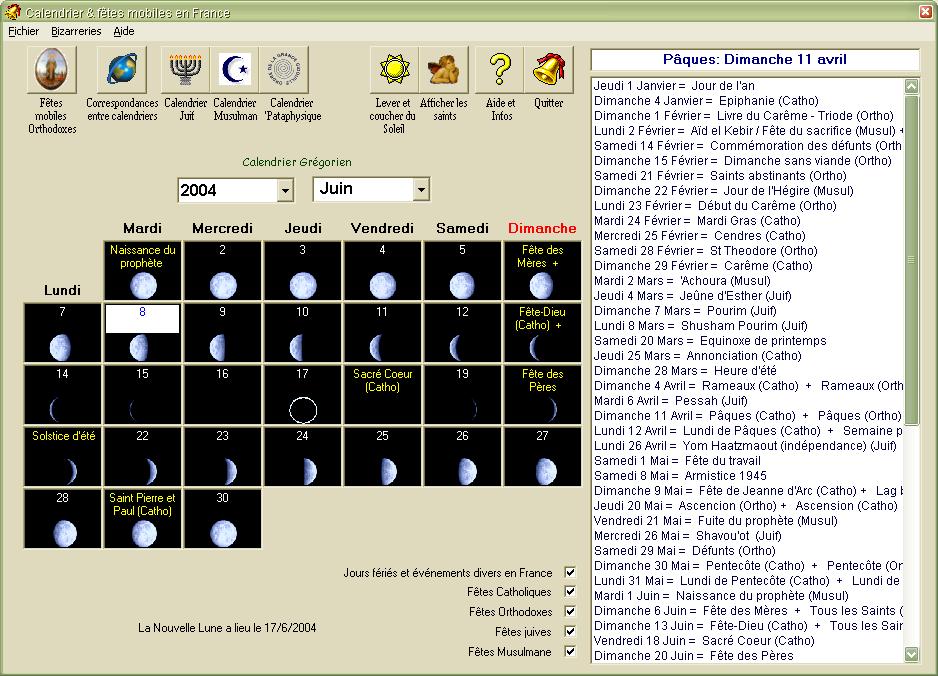The height and width of the screenshot is (676, 938).
Task: Open the Aide et Infos question mark
Action: point(500,70)
